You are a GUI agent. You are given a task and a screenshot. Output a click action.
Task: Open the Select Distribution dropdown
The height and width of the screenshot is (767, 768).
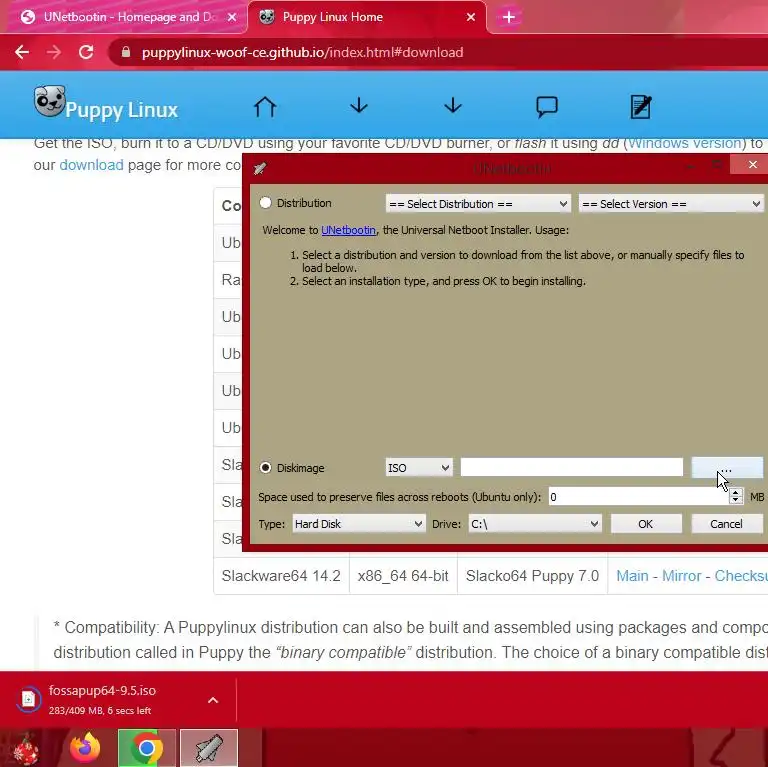point(478,204)
